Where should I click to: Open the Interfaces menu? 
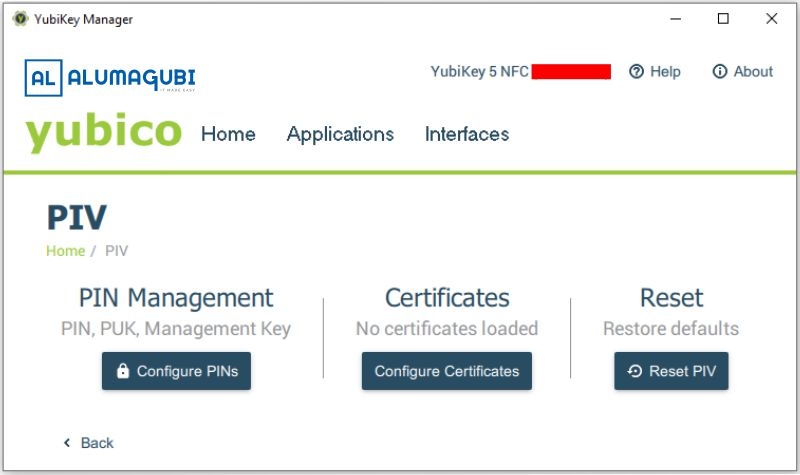[x=467, y=134]
